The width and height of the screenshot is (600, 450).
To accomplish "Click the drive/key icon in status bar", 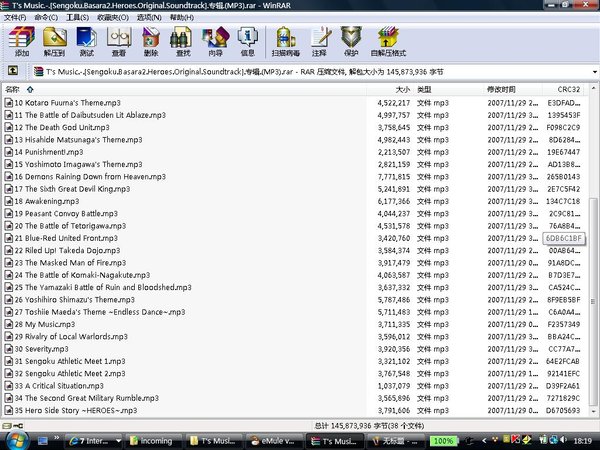I will click(13, 426).
